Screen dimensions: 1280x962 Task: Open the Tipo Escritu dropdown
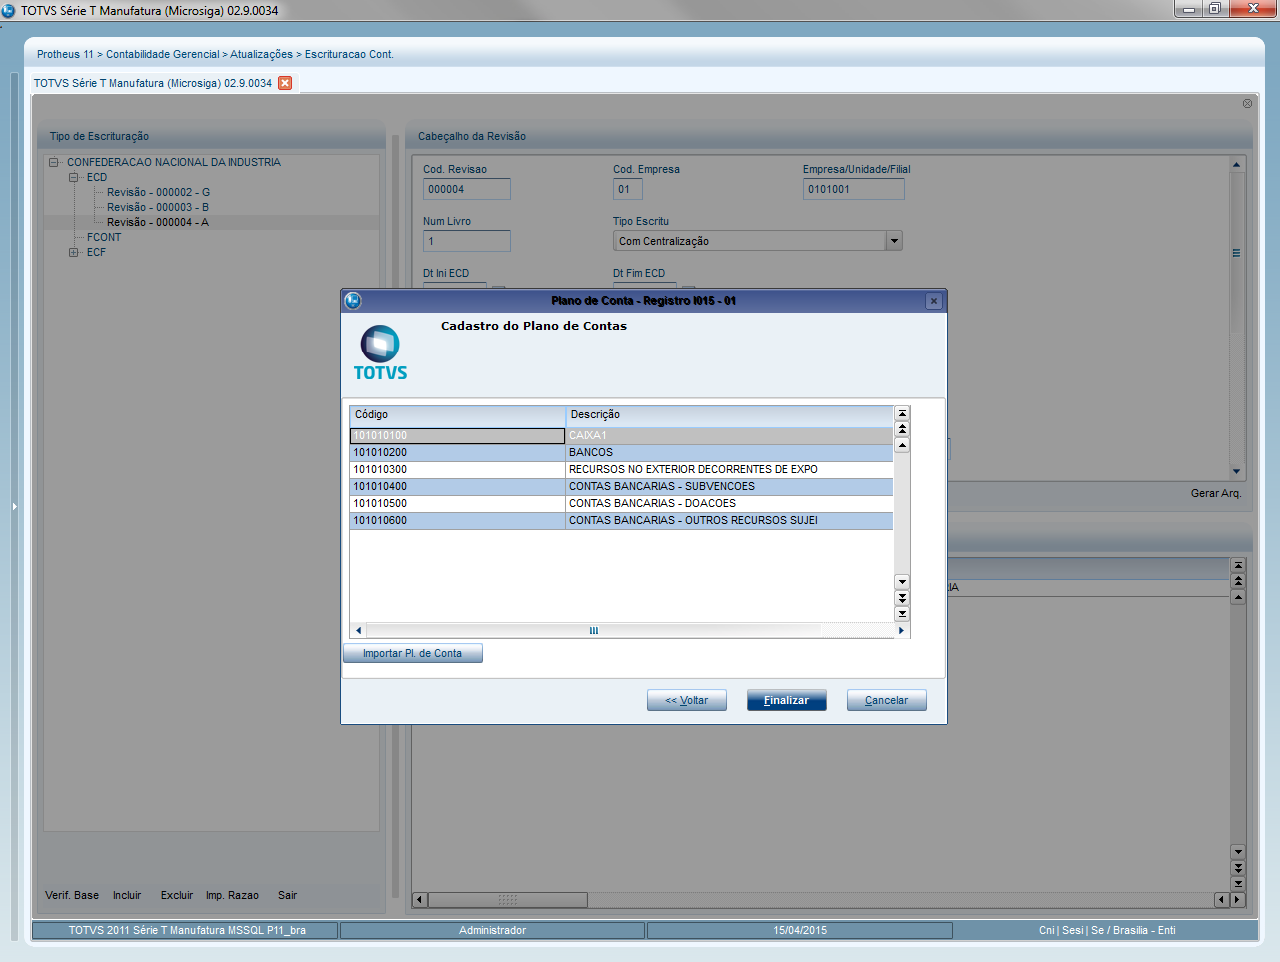[894, 241]
